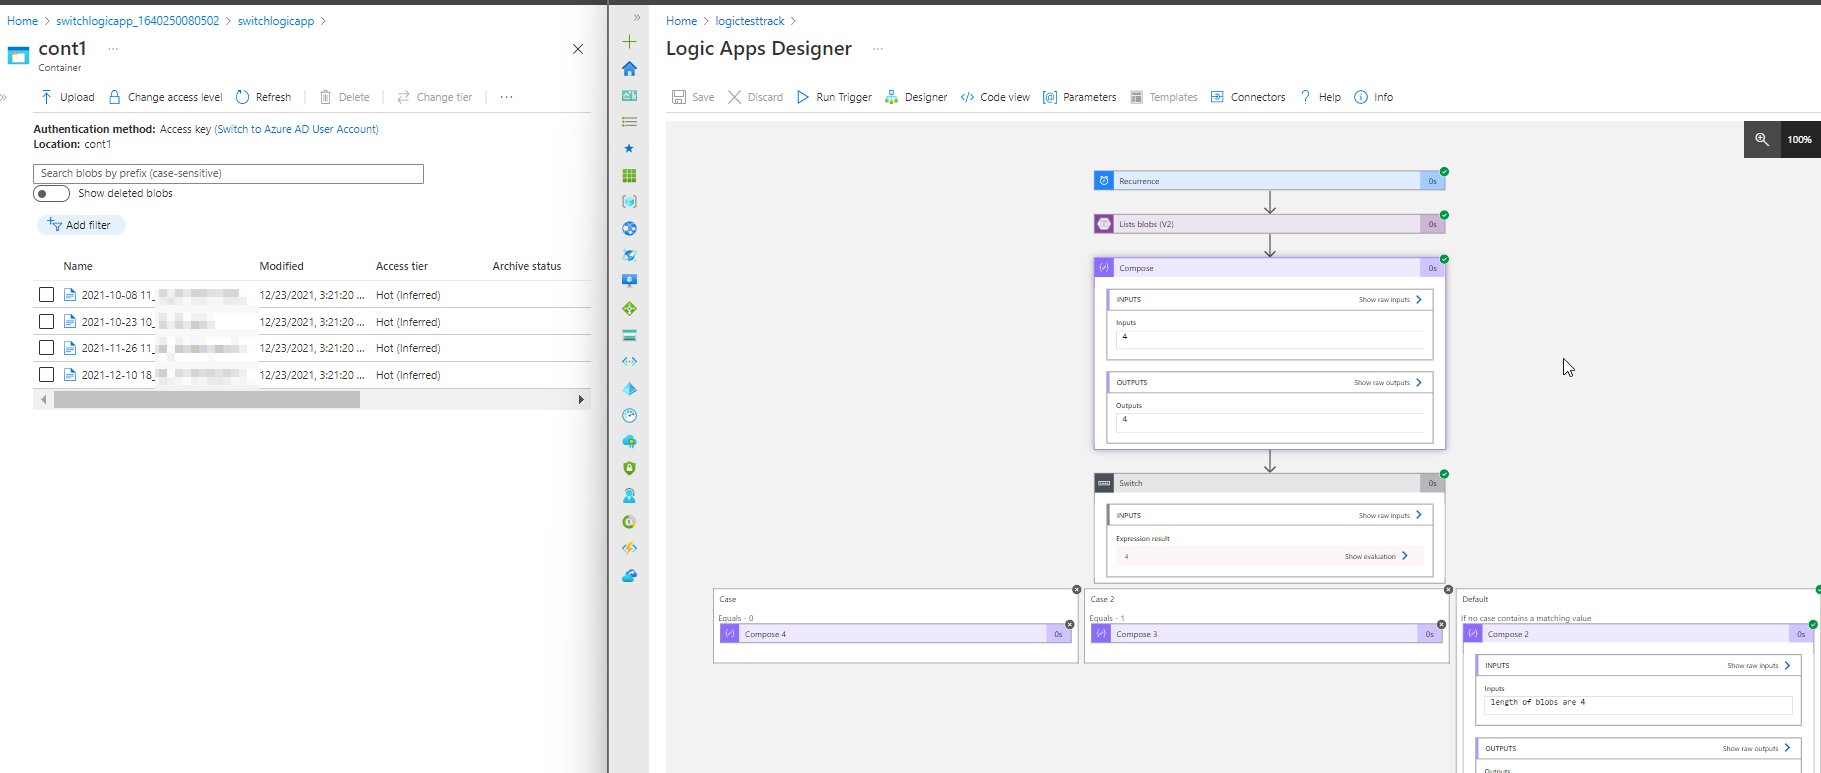Show raw outputs of Compose action
The image size is (1821, 773).
[x=1387, y=383]
